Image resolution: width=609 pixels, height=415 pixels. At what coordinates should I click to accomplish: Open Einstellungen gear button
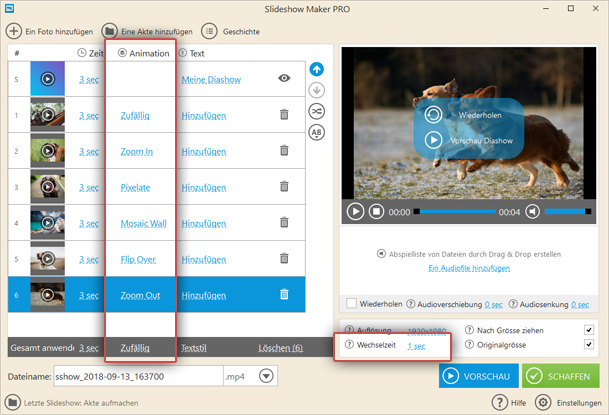point(543,403)
